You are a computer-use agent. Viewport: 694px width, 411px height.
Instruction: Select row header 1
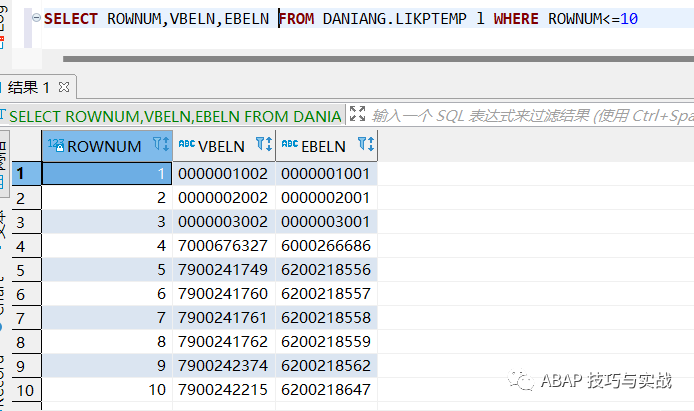(27, 173)
